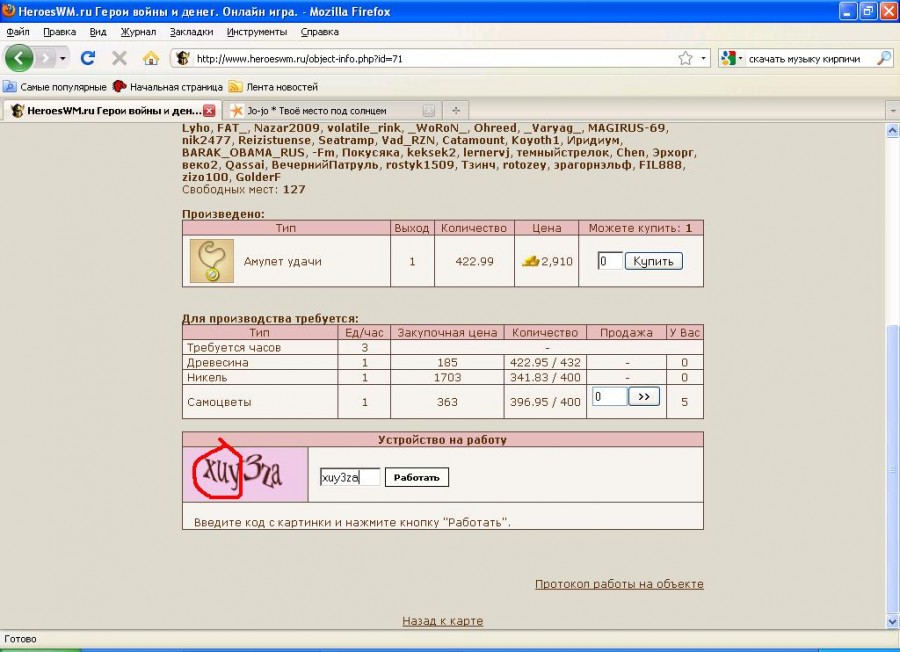Open the address bar history dropdown

click(703, 58)
